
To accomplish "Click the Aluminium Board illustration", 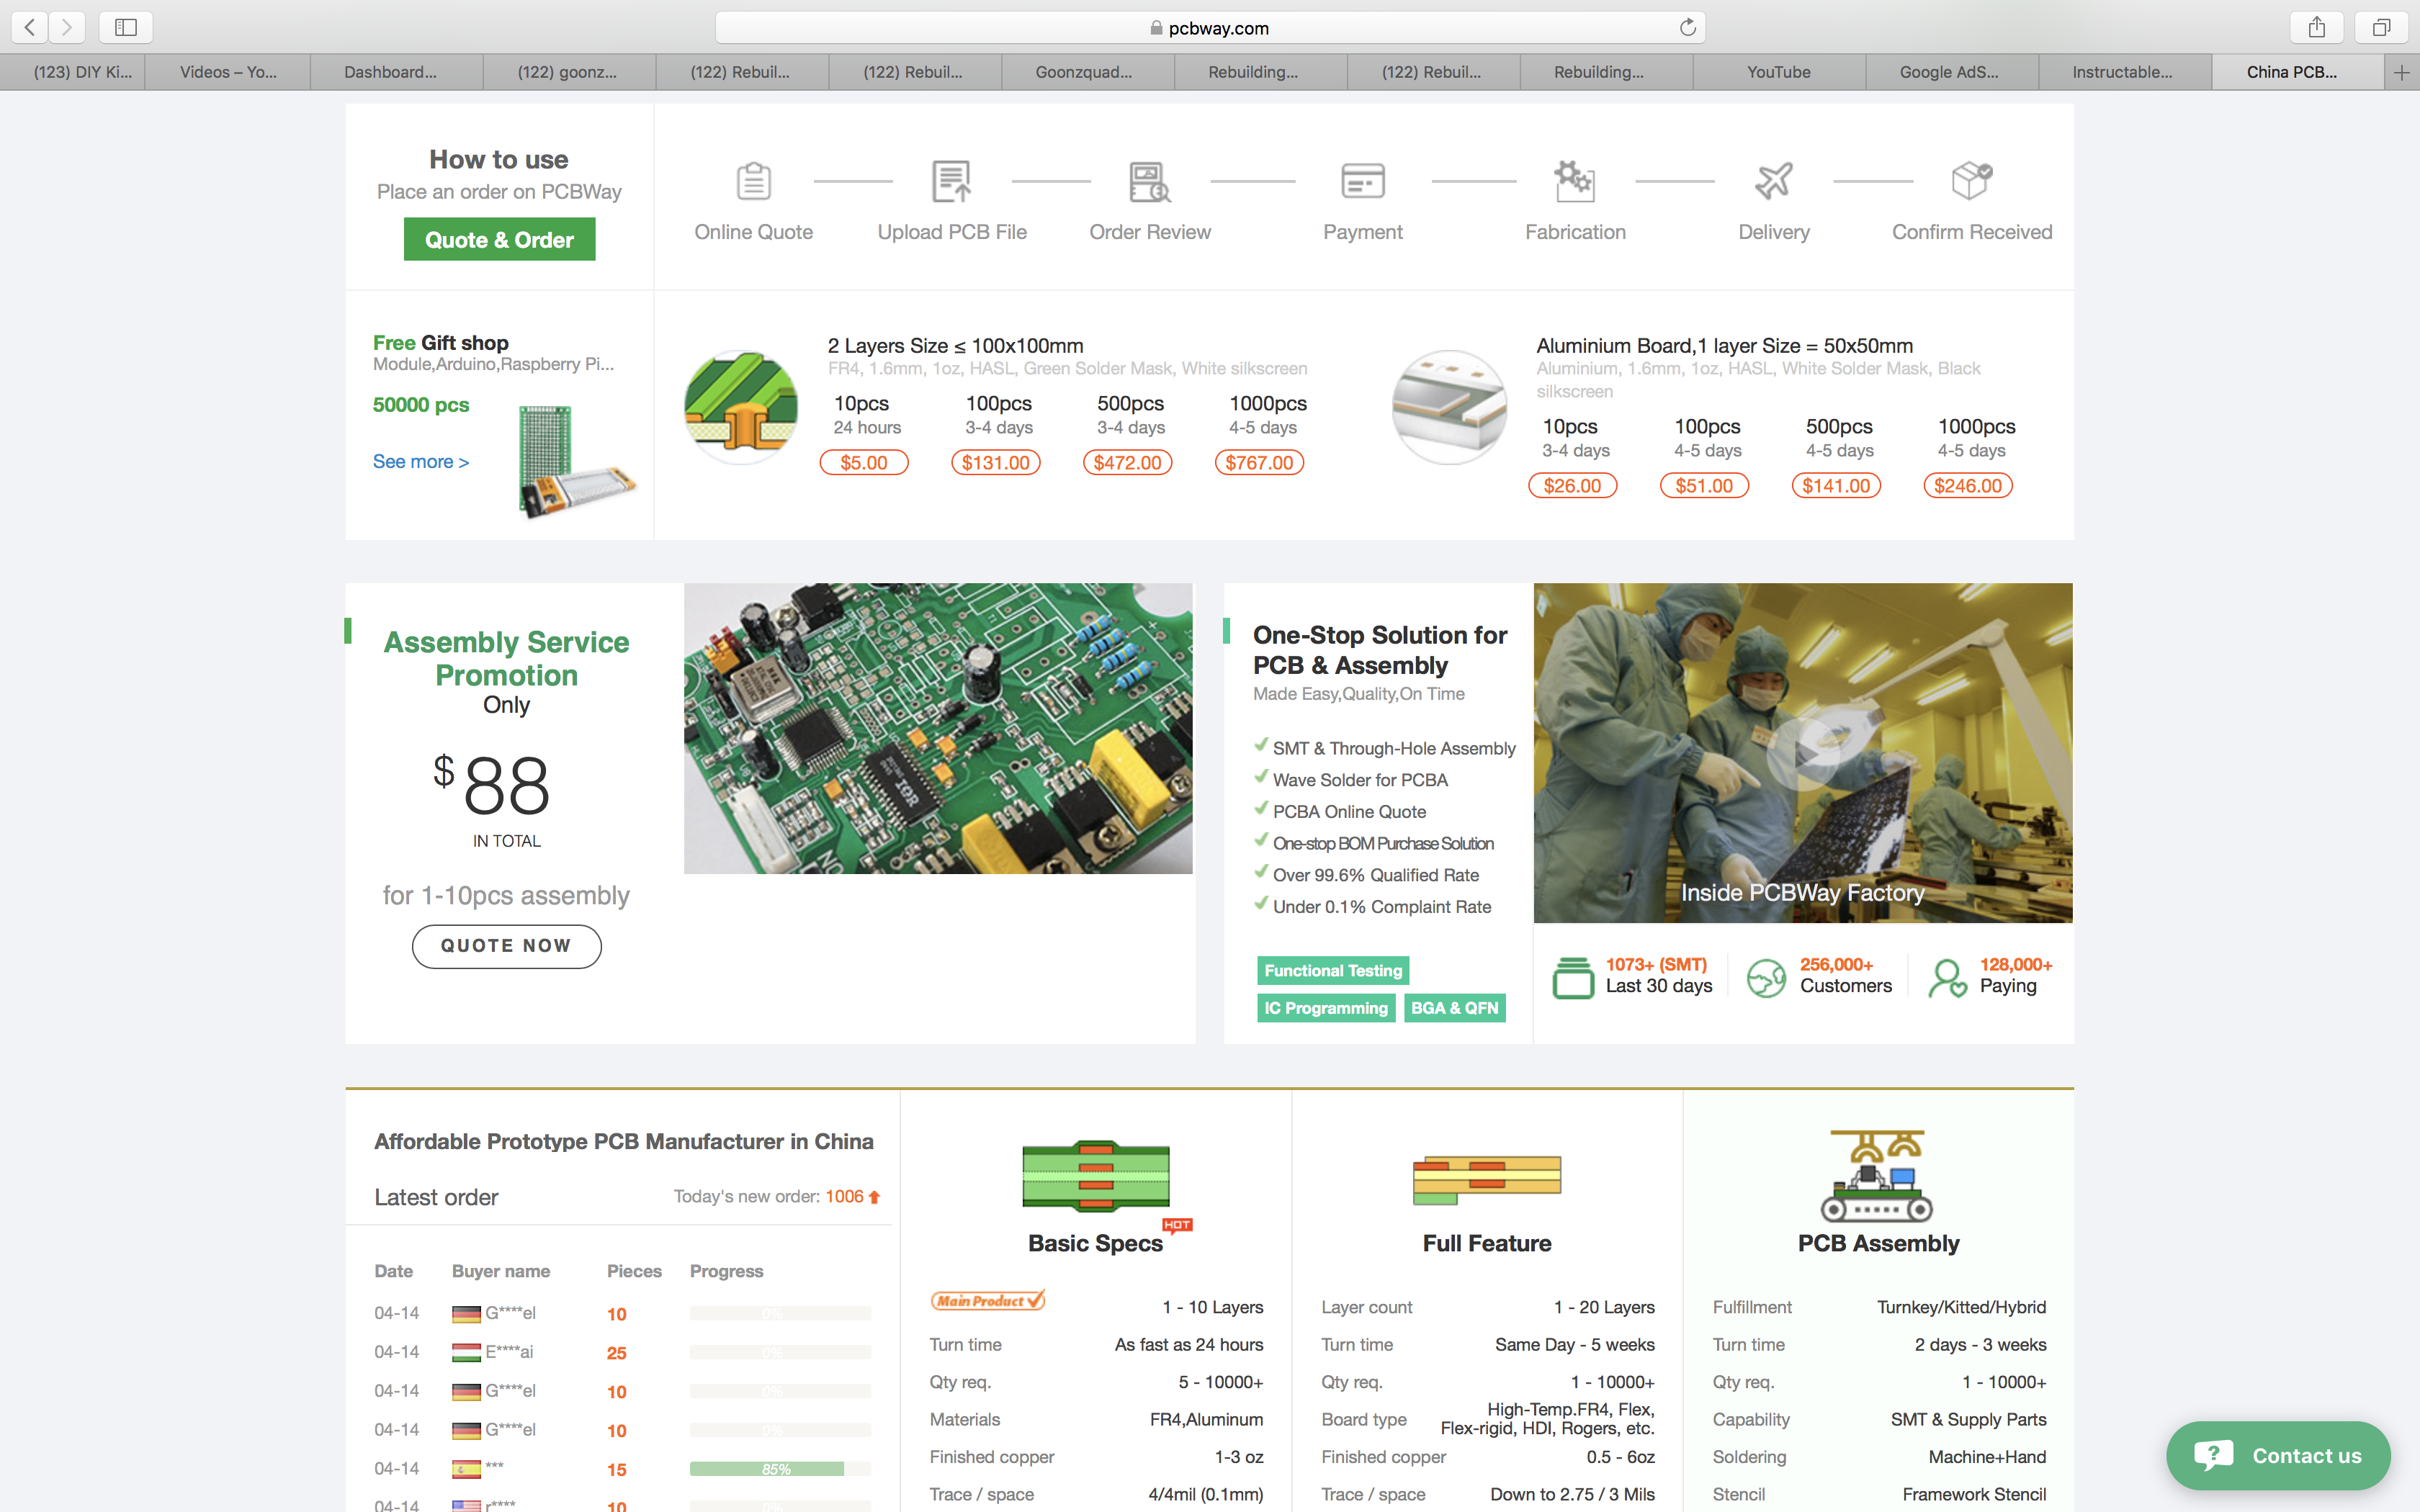I will coord(1449,406).
